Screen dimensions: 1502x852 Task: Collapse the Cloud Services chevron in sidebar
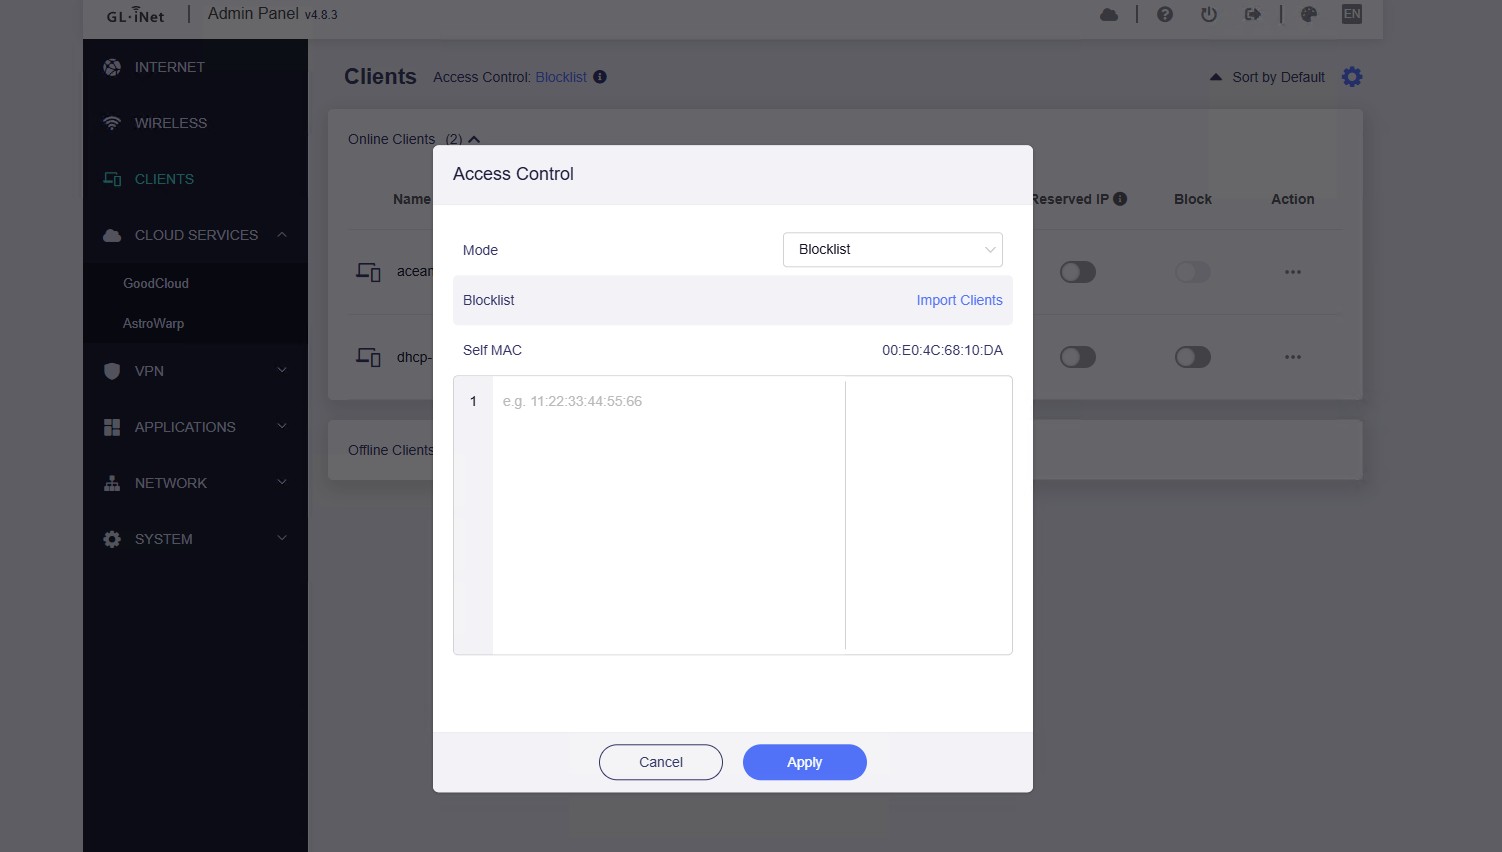282,235
